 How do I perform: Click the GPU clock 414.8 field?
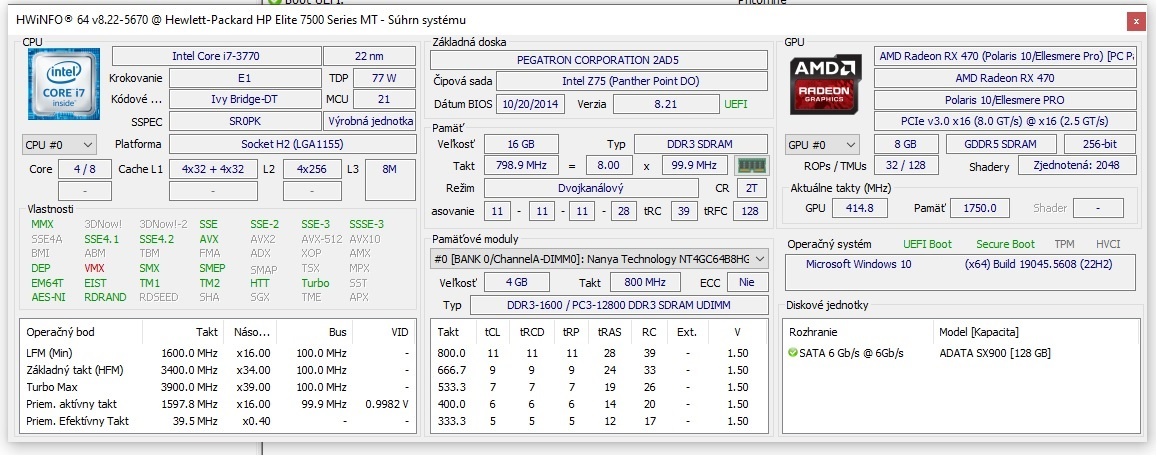point(860,208)
